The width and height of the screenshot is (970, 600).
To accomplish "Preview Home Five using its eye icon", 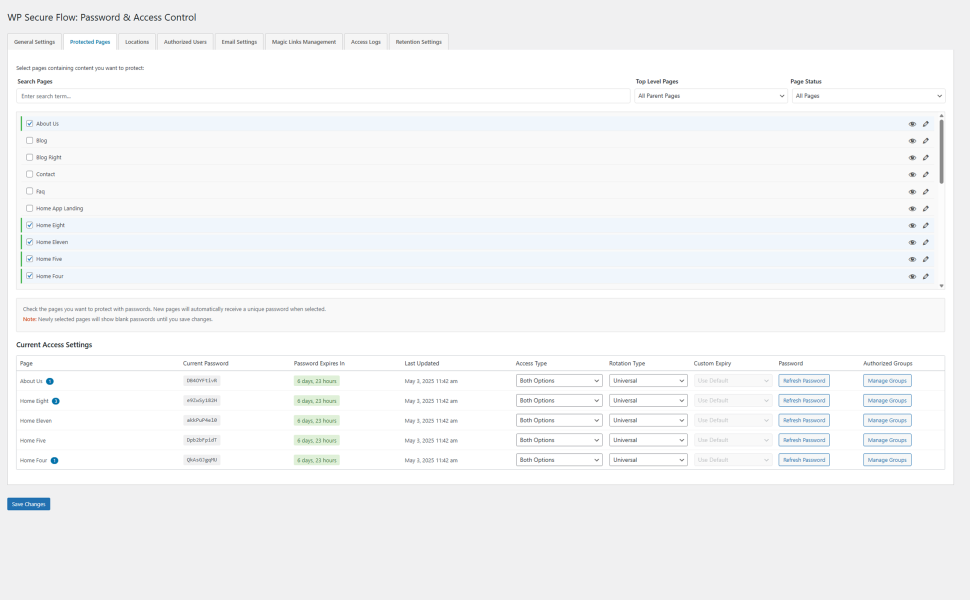I will click(912, 259).
